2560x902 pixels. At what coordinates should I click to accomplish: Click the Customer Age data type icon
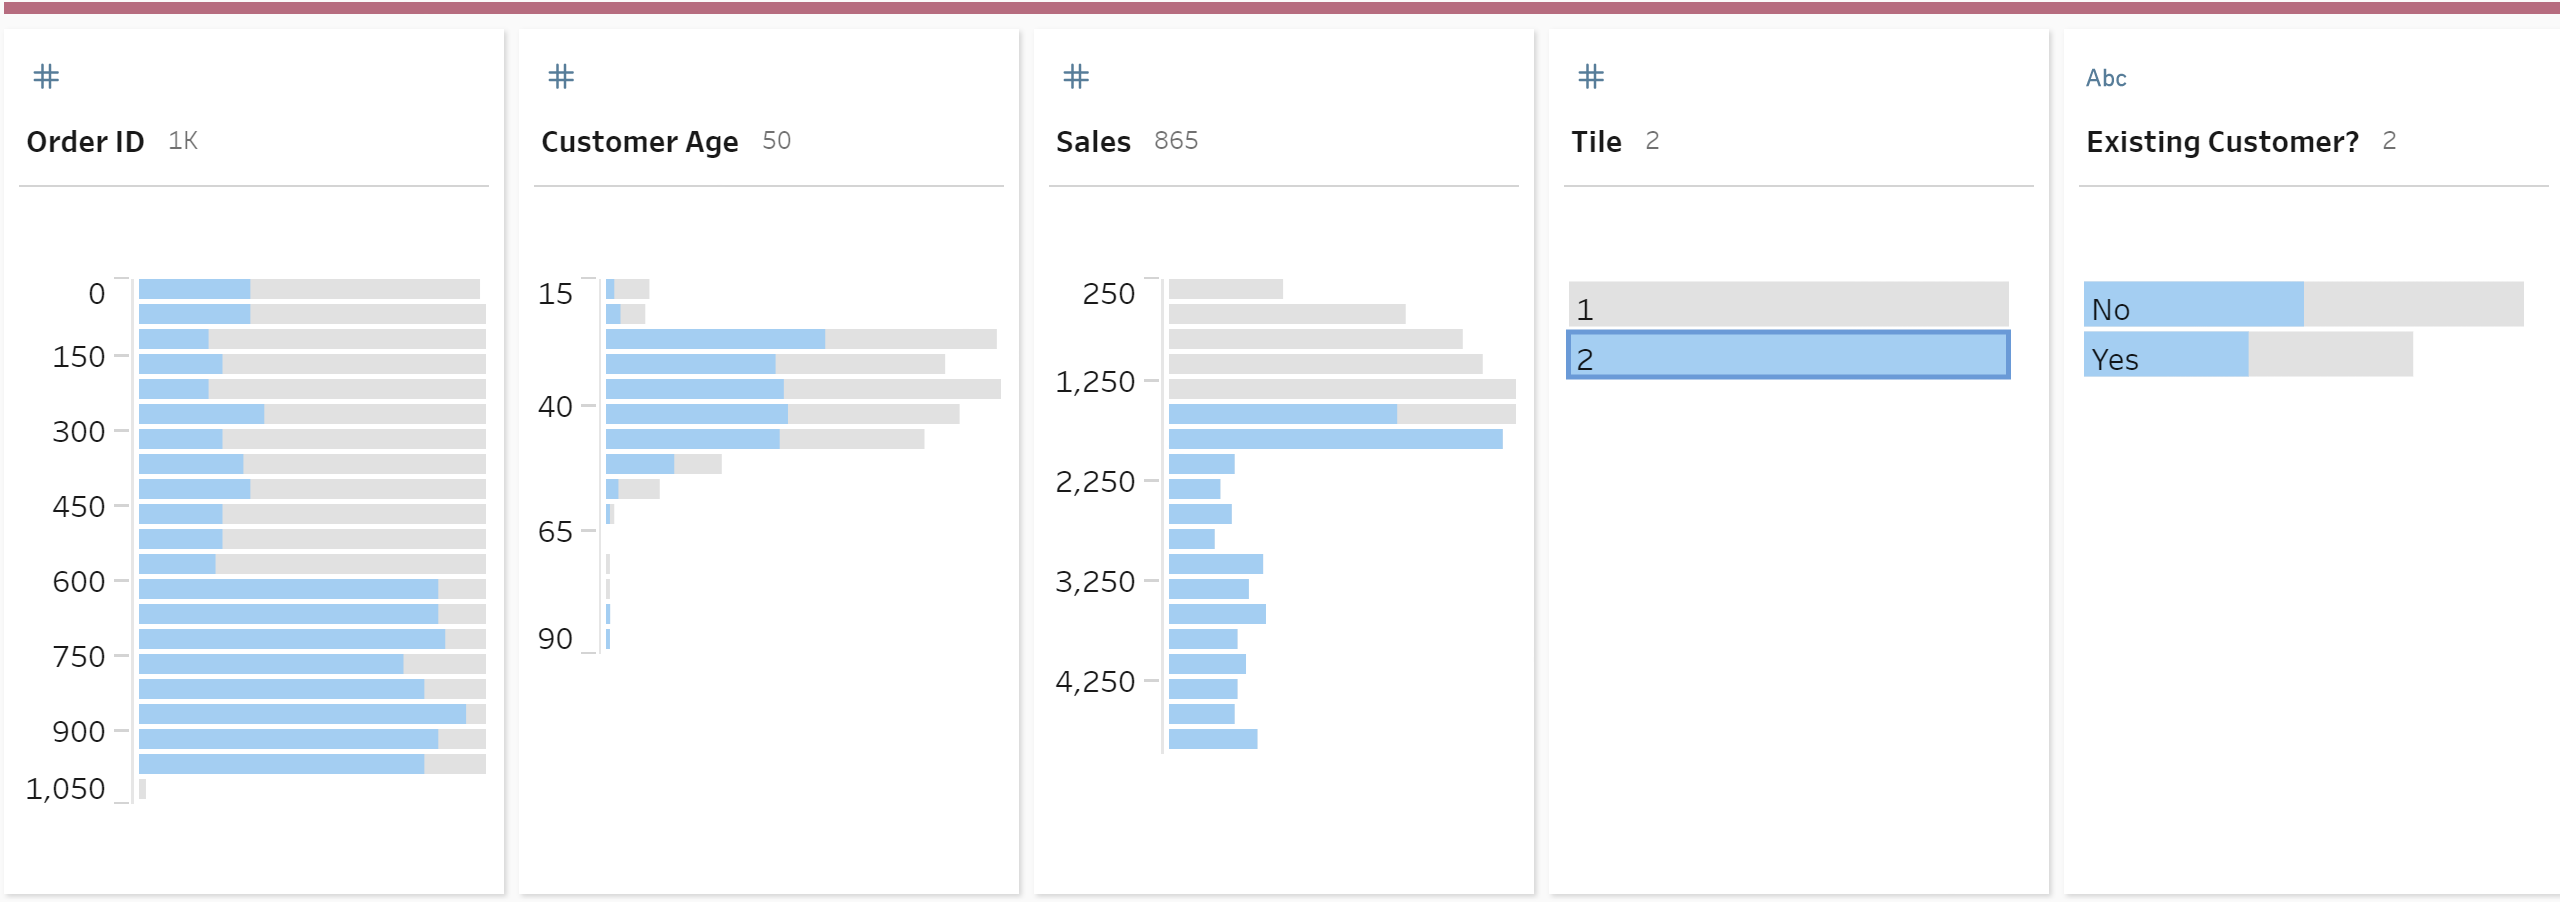point(561,77)
